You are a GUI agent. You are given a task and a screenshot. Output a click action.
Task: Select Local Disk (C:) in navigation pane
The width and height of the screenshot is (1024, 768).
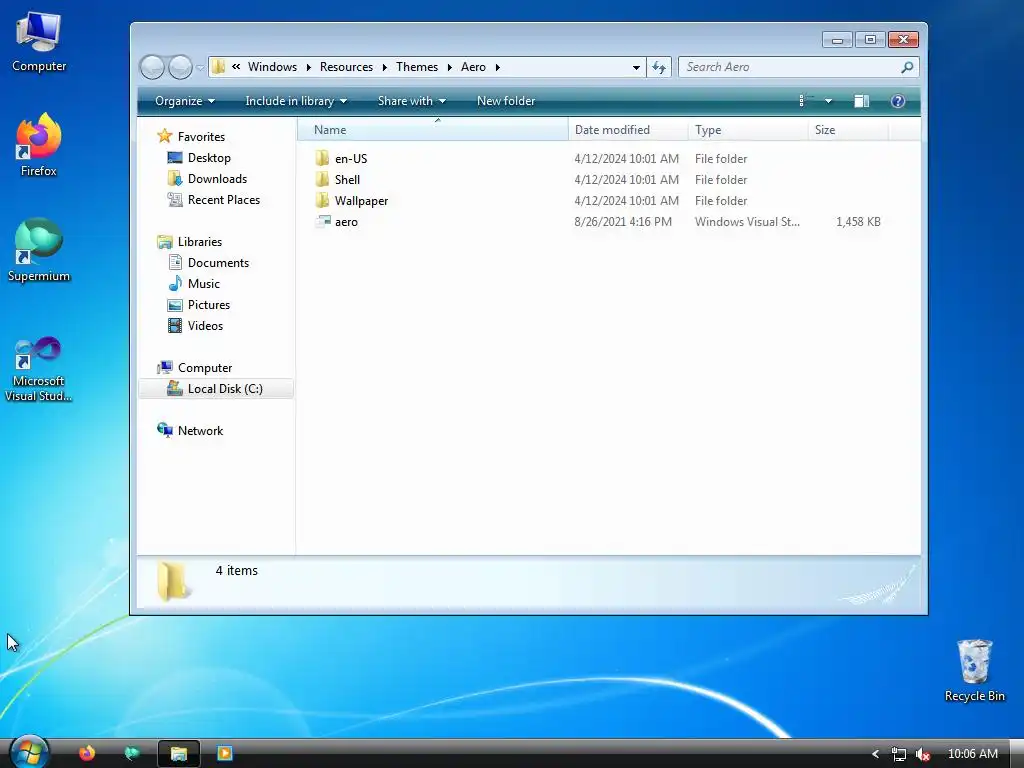click(216, 389)
